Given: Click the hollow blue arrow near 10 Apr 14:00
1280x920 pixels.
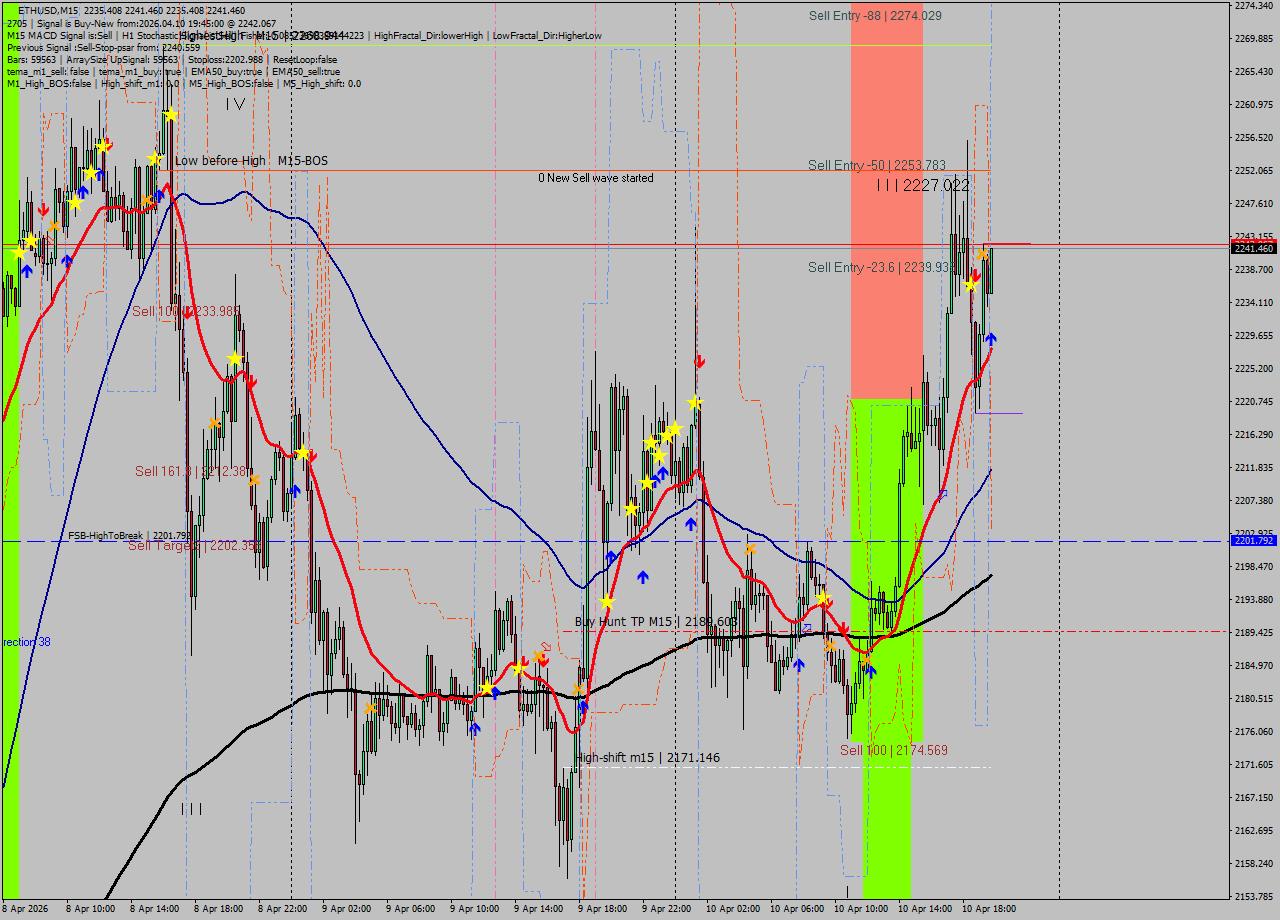Looking at the screenshot, I should pyautogui.click(x=942, y=493).
